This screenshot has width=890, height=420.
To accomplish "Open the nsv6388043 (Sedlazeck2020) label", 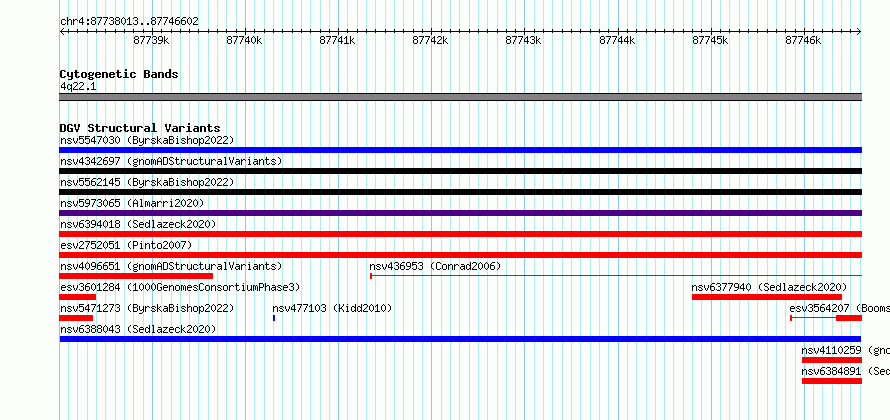I will (x=138, y=329).
